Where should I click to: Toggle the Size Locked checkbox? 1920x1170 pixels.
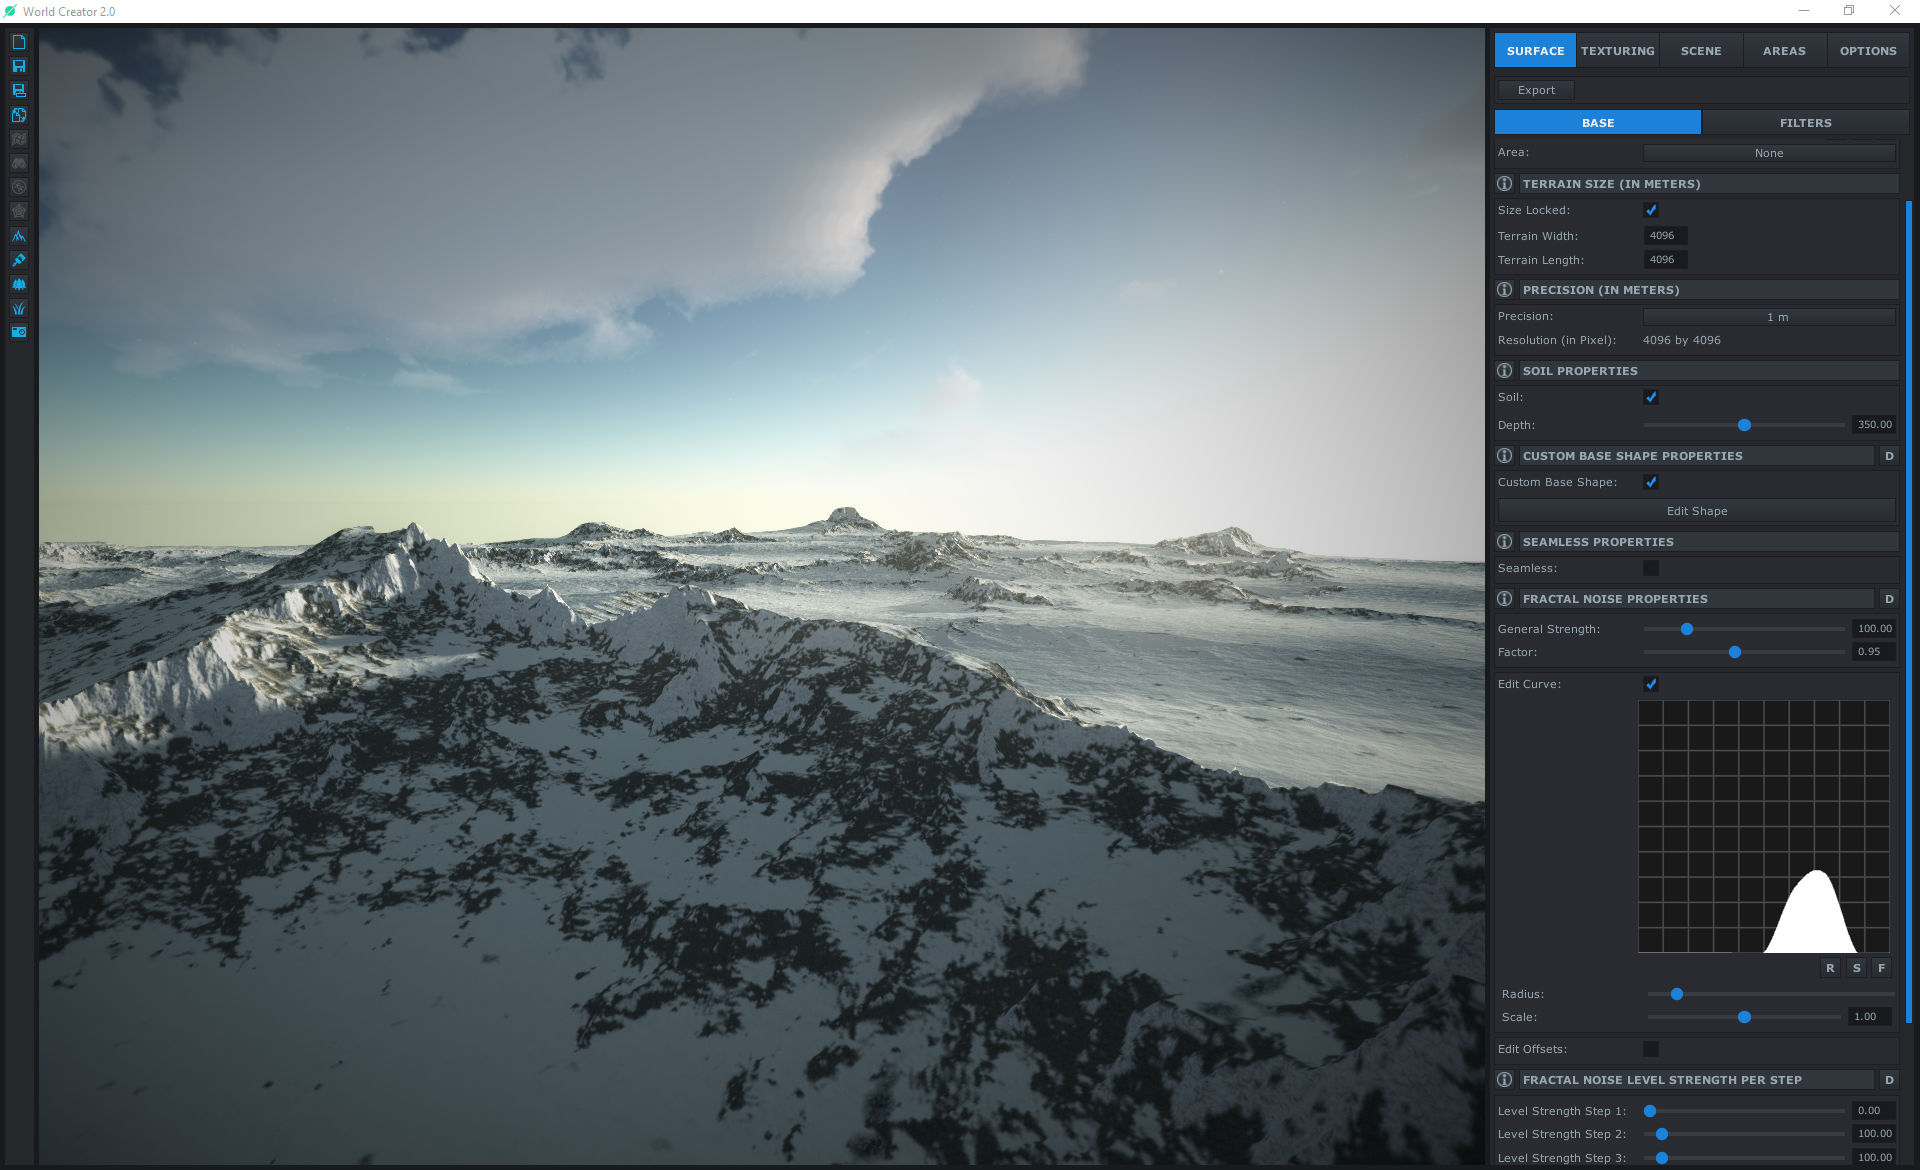pos(1651,210)
